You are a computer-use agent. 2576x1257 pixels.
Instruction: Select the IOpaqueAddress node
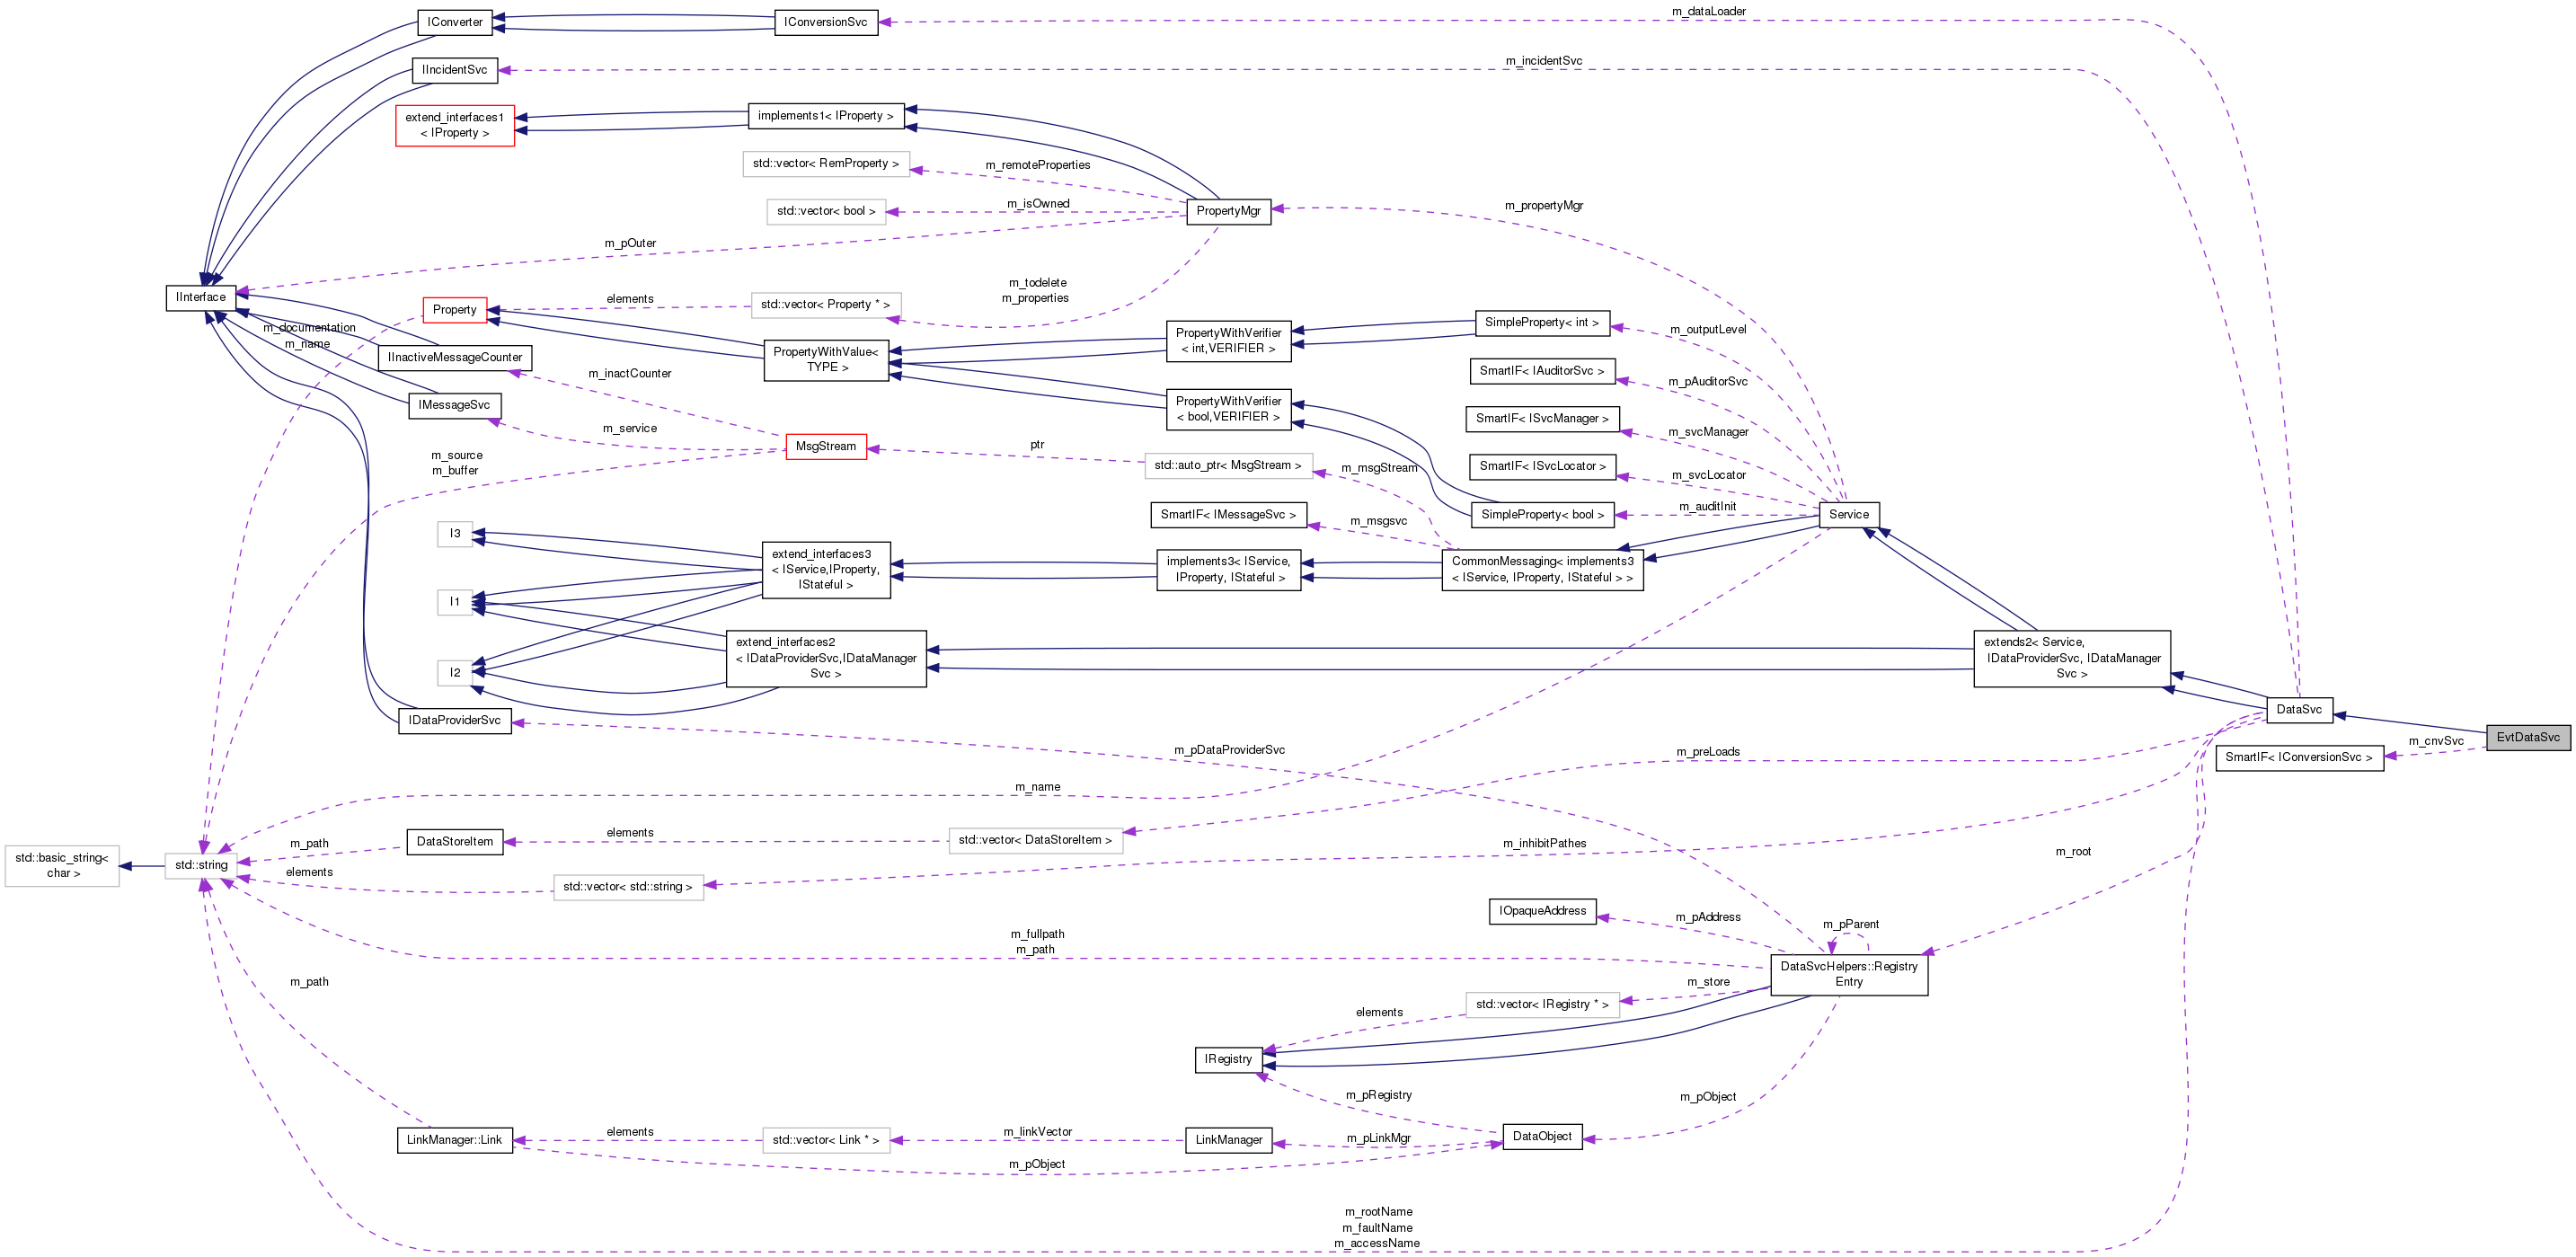(1542, 911)
